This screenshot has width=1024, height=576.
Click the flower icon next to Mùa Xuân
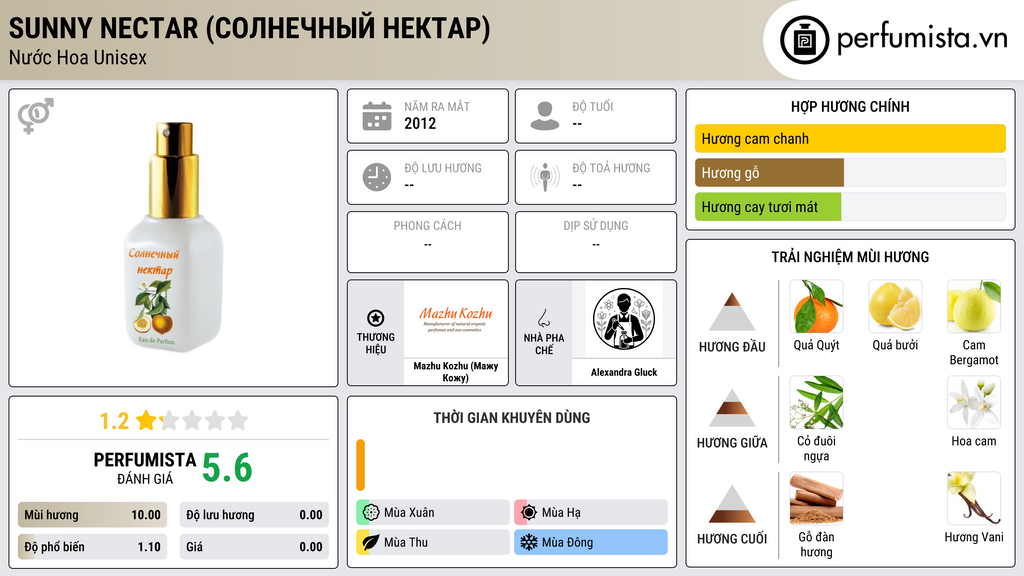[x=371, y=513]
